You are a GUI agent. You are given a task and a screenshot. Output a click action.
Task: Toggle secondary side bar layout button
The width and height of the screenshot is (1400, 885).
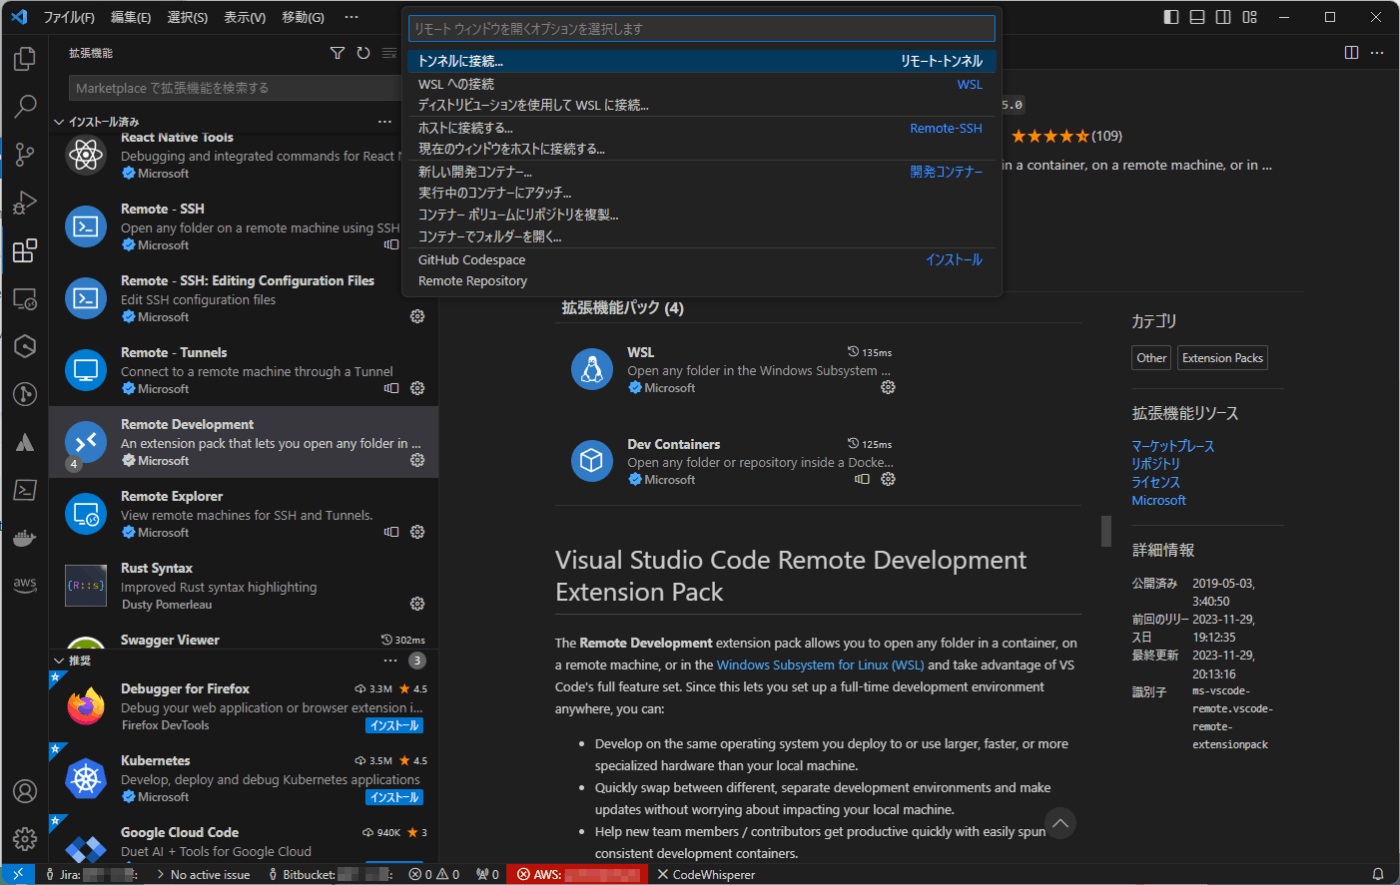point(1223,17)
